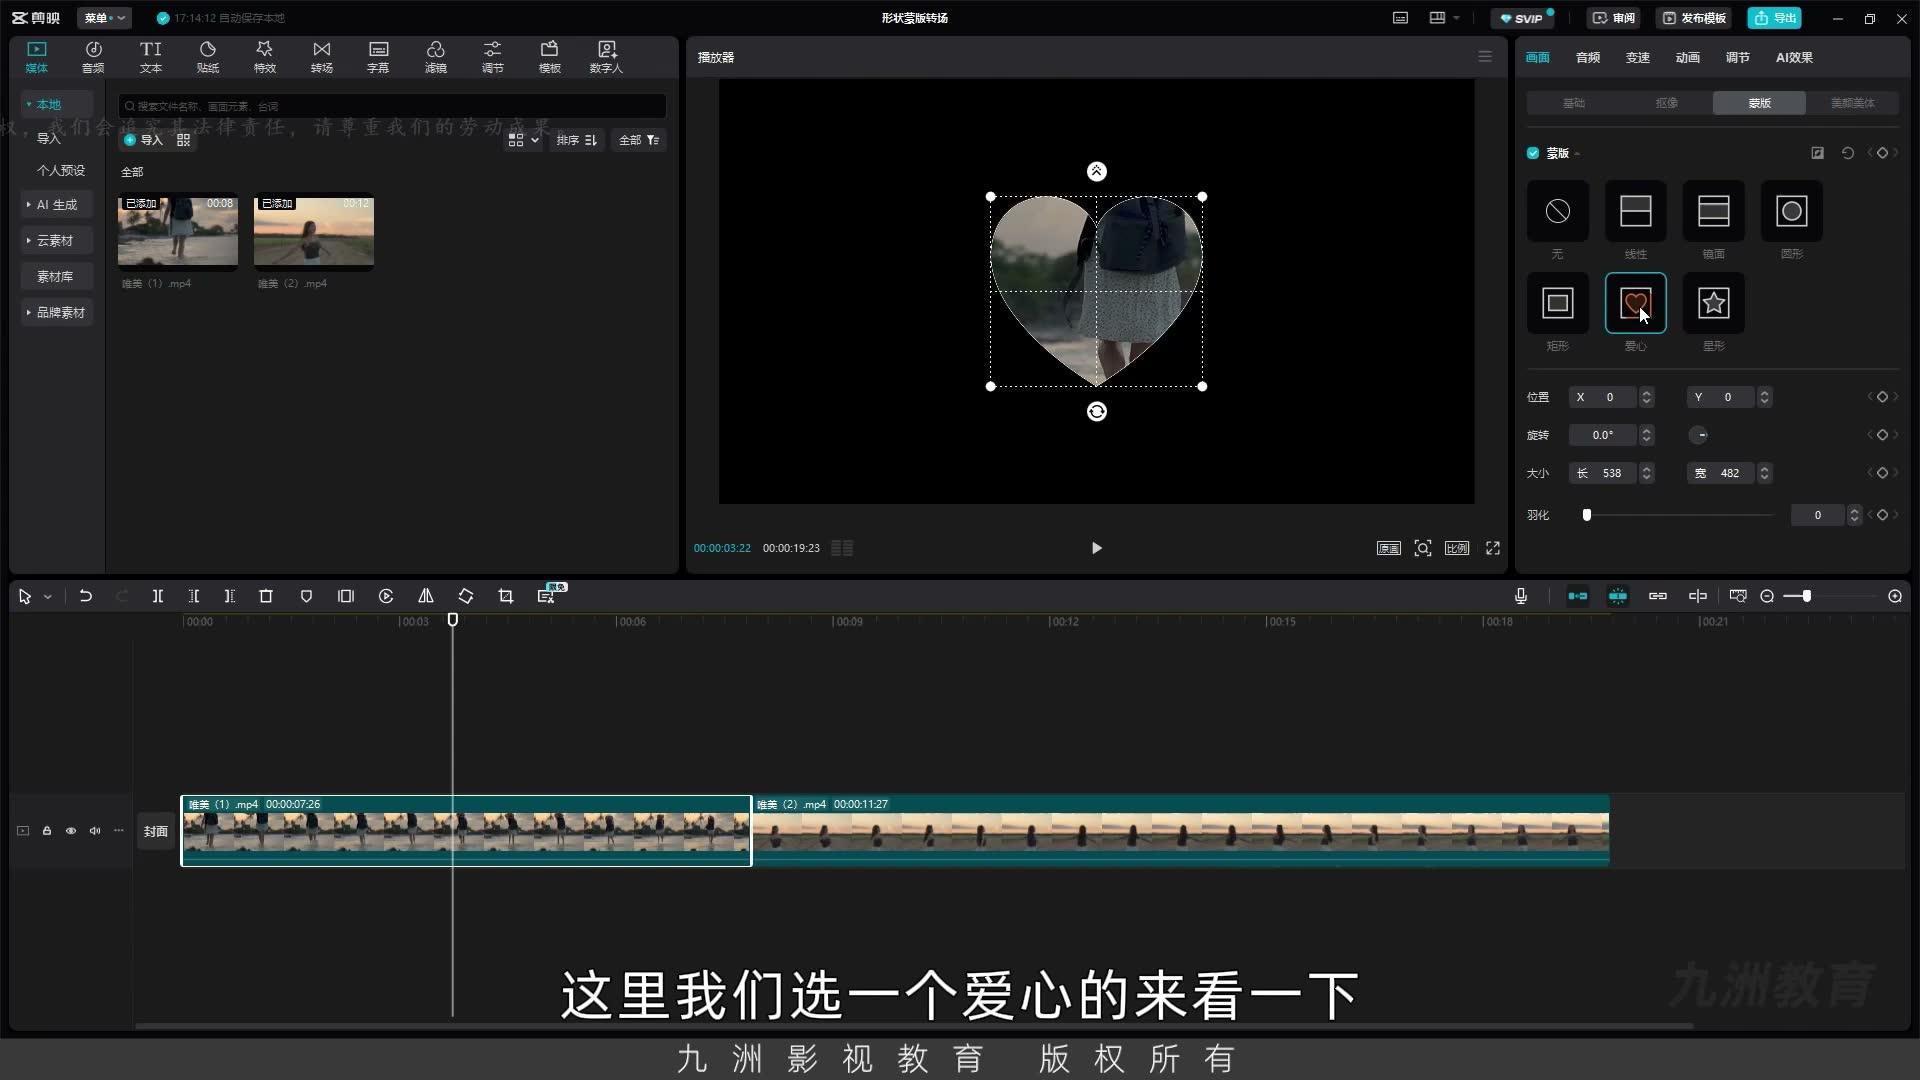Switch to the 变速 speed tab
1920x1080 pixels.
(x=1638, y=57)
